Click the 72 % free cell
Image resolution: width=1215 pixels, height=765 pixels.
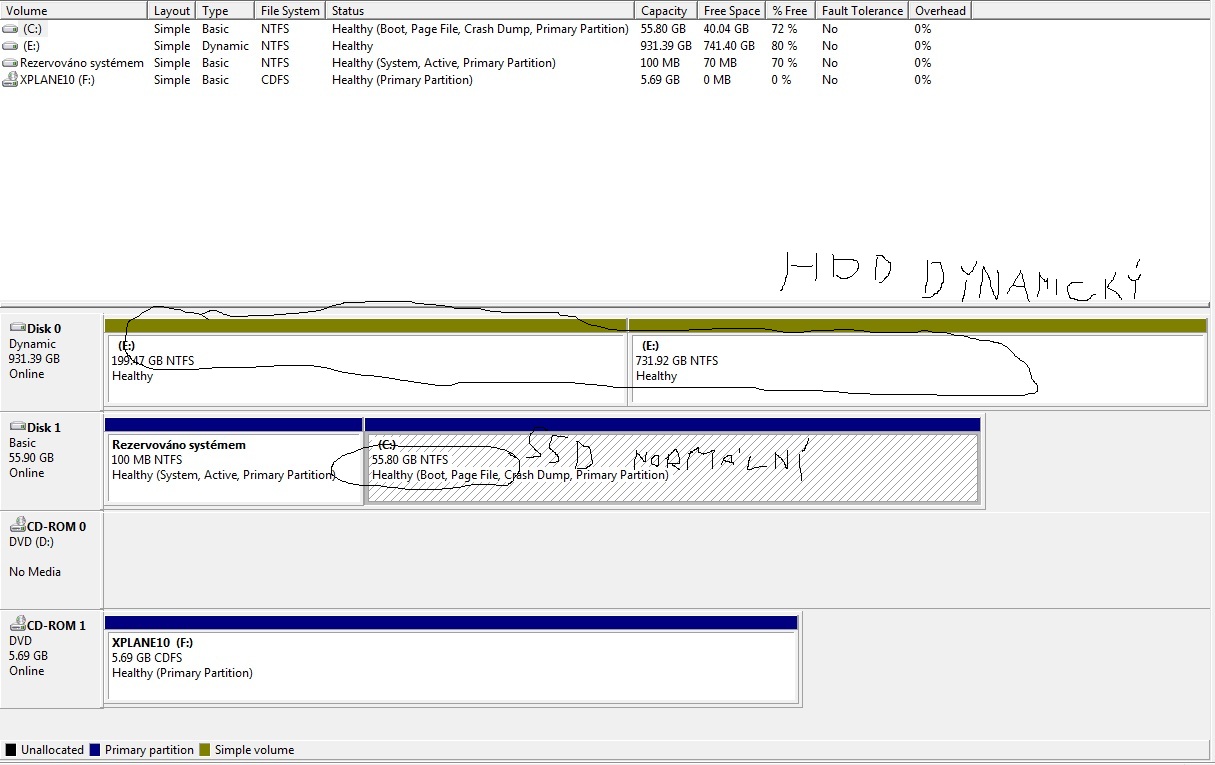(785, 29)
